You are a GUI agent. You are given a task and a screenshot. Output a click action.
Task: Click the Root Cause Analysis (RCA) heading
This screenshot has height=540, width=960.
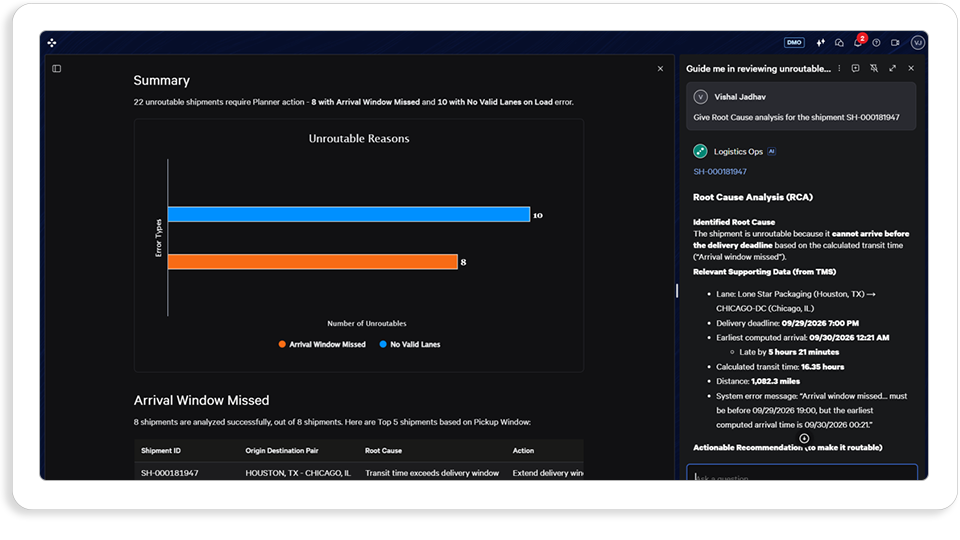pyautogui.click(x=753, y=197)
